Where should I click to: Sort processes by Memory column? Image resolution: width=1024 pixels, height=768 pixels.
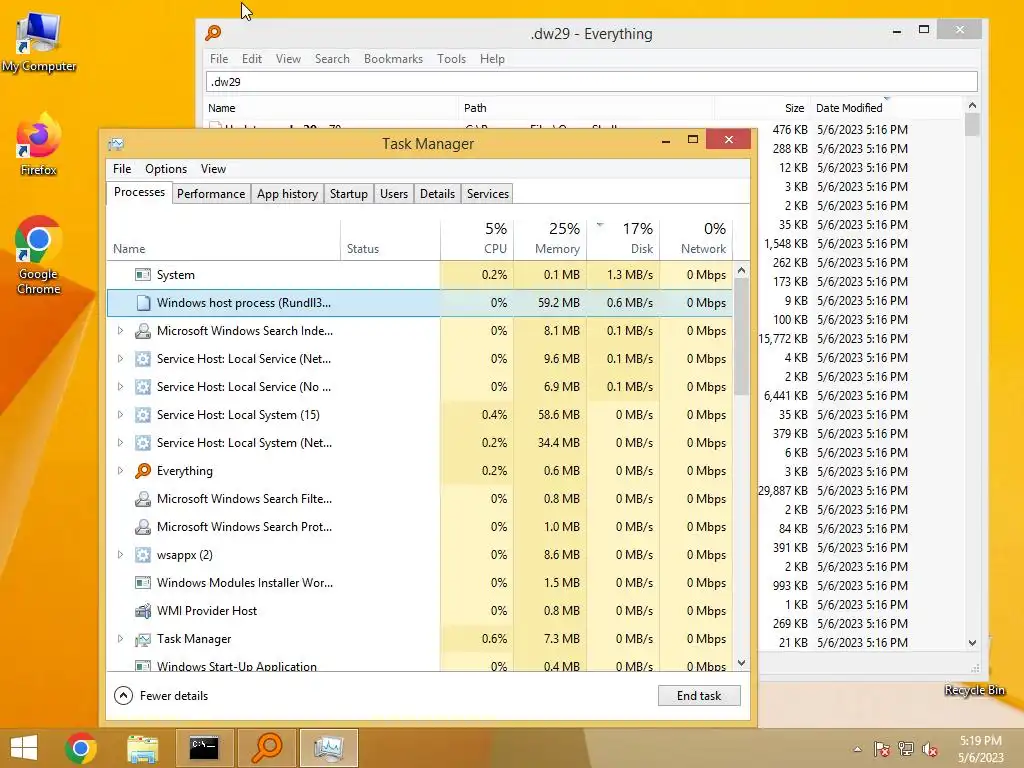(x=550, y=239)
